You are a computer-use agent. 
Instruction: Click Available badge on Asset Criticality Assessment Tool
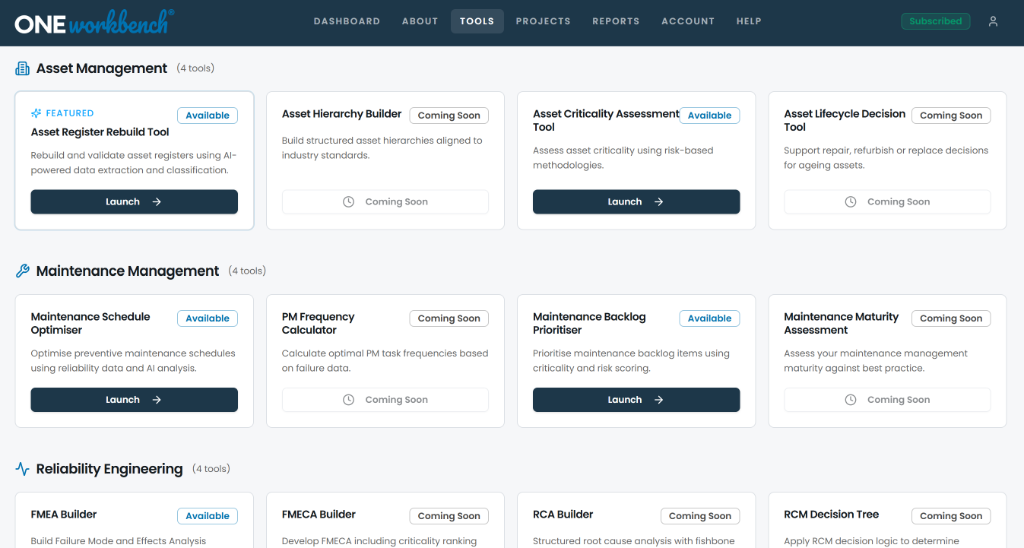coord(710,116)
